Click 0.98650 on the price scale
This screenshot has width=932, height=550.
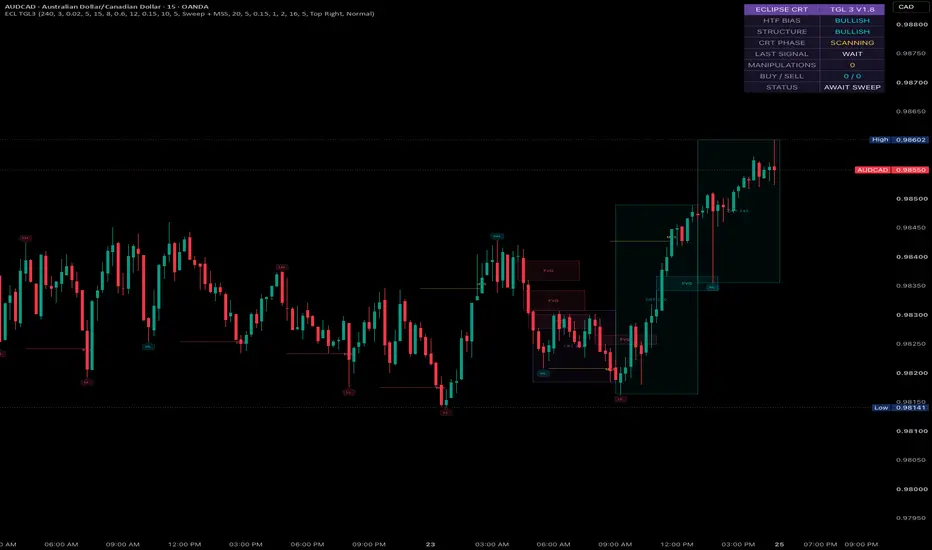tap(911, 112)
